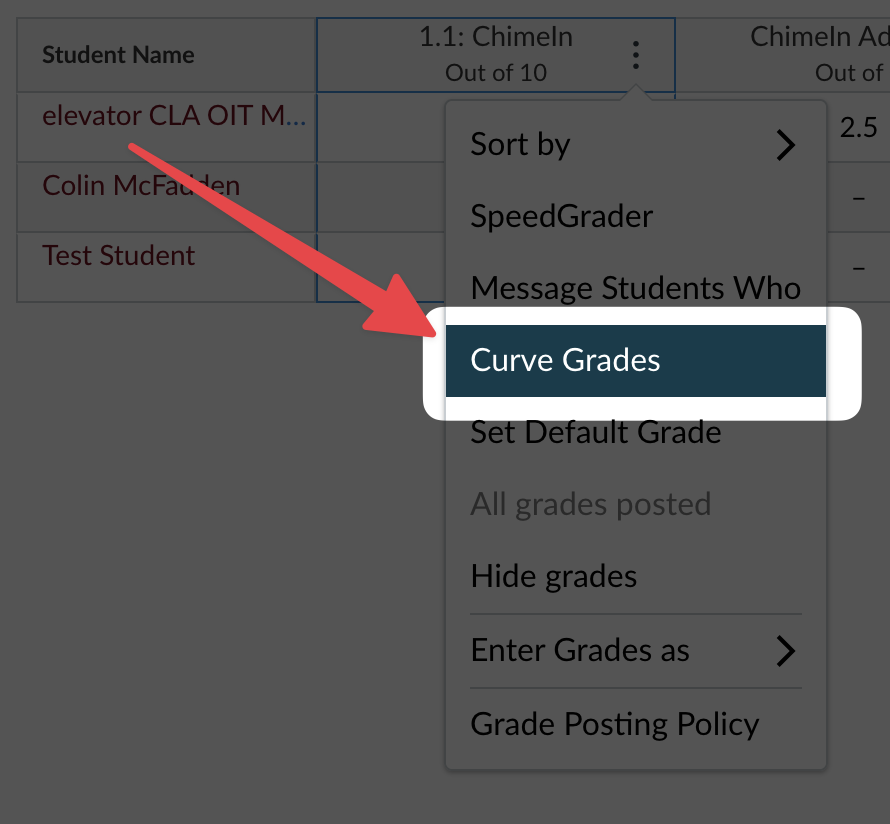Click the assignment options kebab icon
Viewport: 890px width, 824px height.
coord(636,55)
